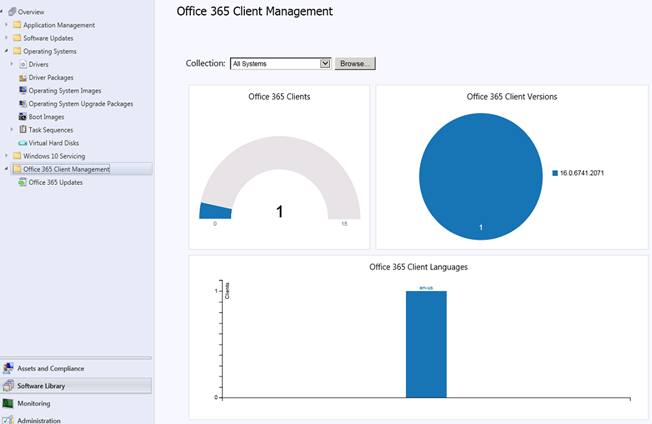
Task: Collapse the Office 365 Client Management node
Action: 6,169
